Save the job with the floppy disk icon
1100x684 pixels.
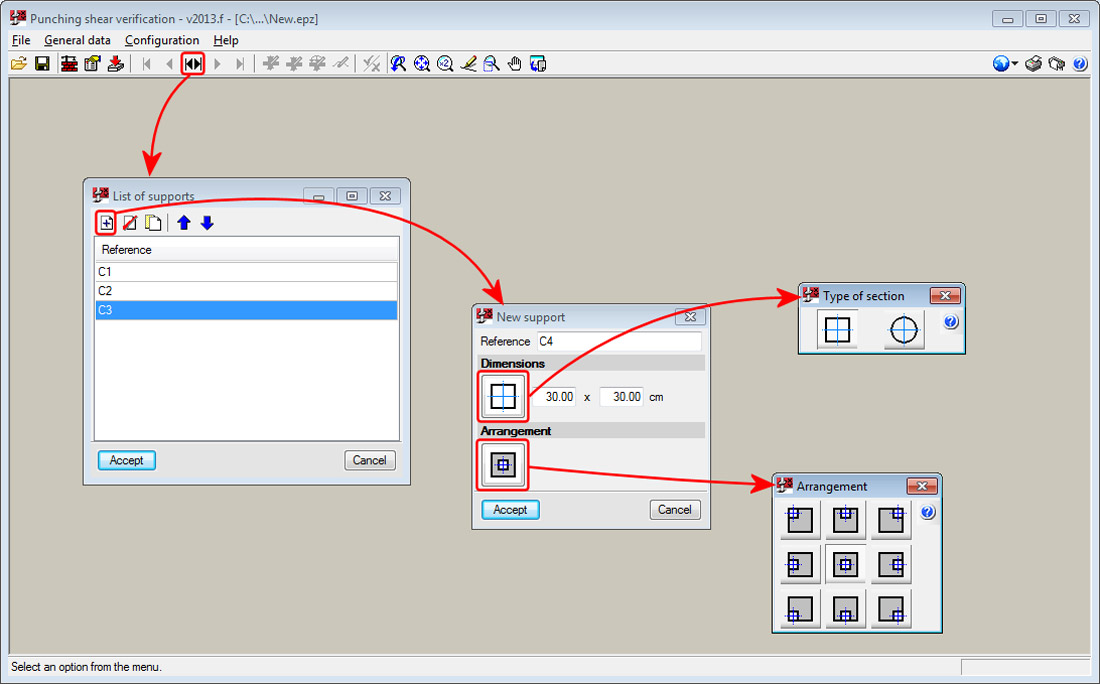(x=42, y=64)
